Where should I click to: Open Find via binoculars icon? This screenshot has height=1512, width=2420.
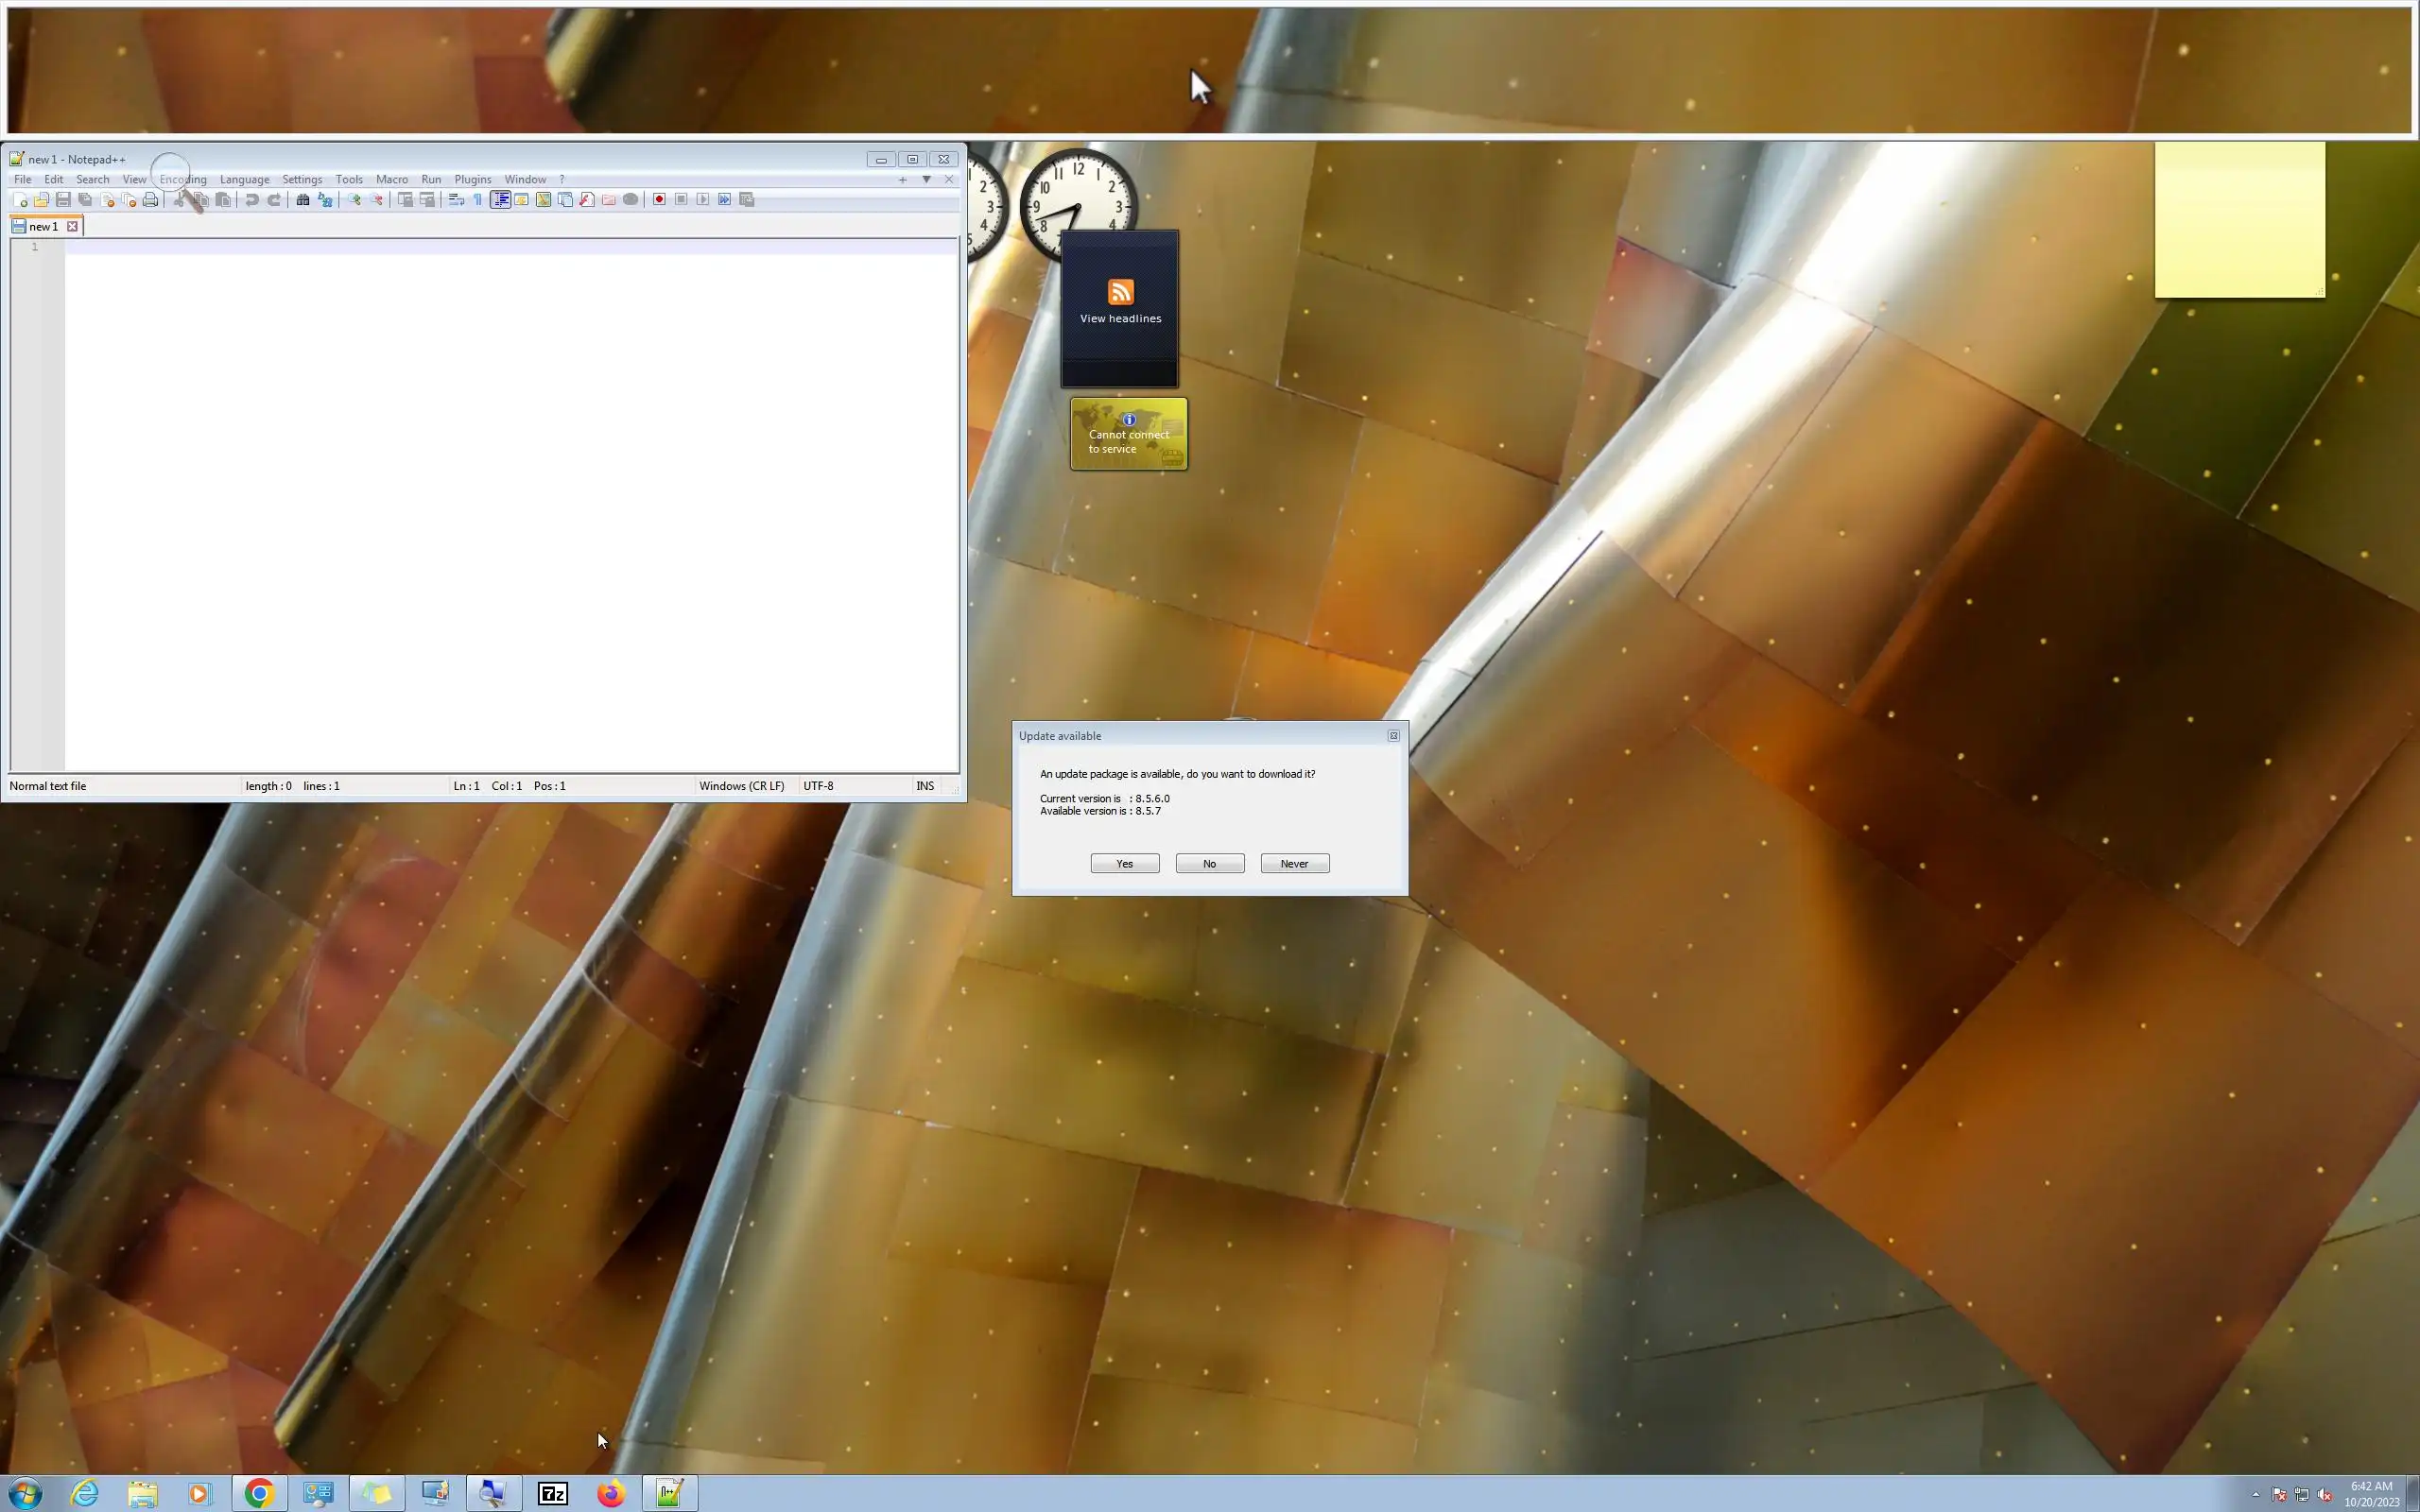point(302,200)
